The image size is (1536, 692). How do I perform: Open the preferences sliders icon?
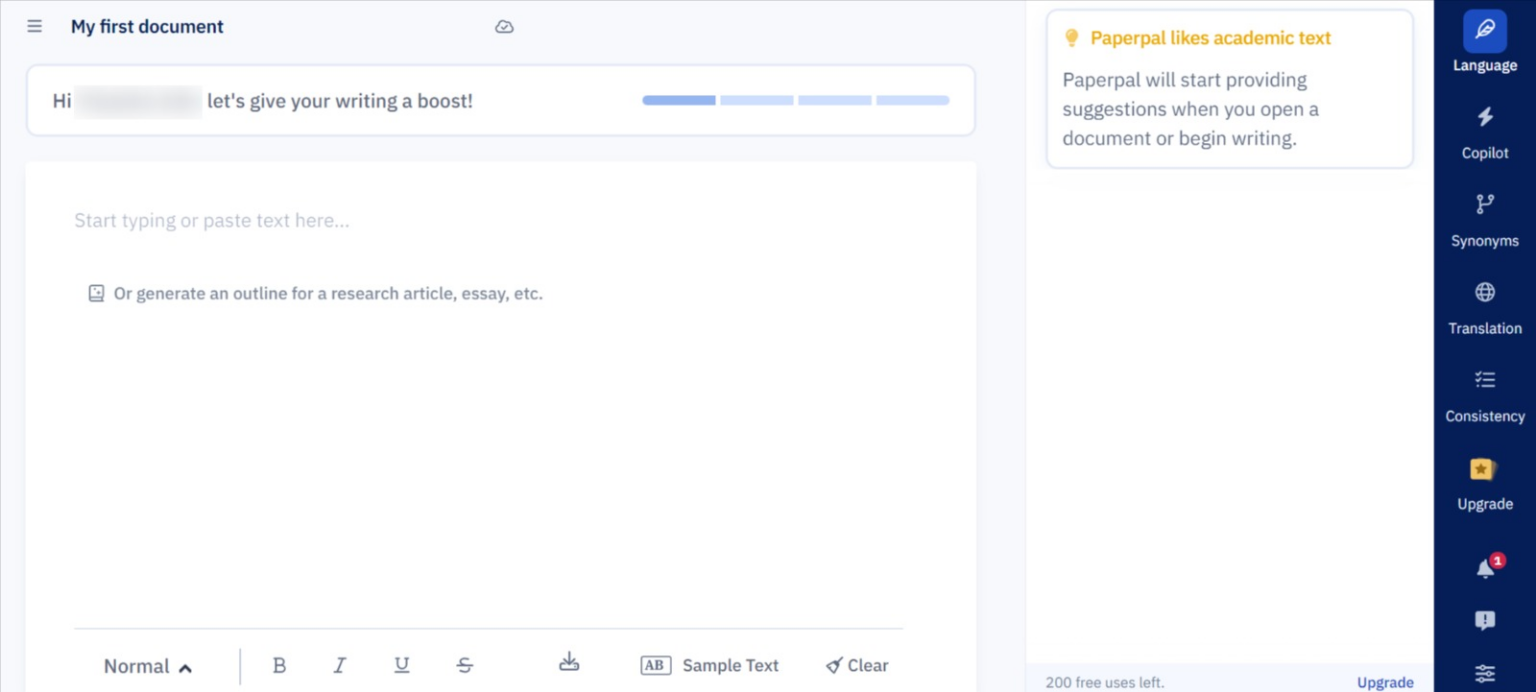click(x=1484, y=673)
